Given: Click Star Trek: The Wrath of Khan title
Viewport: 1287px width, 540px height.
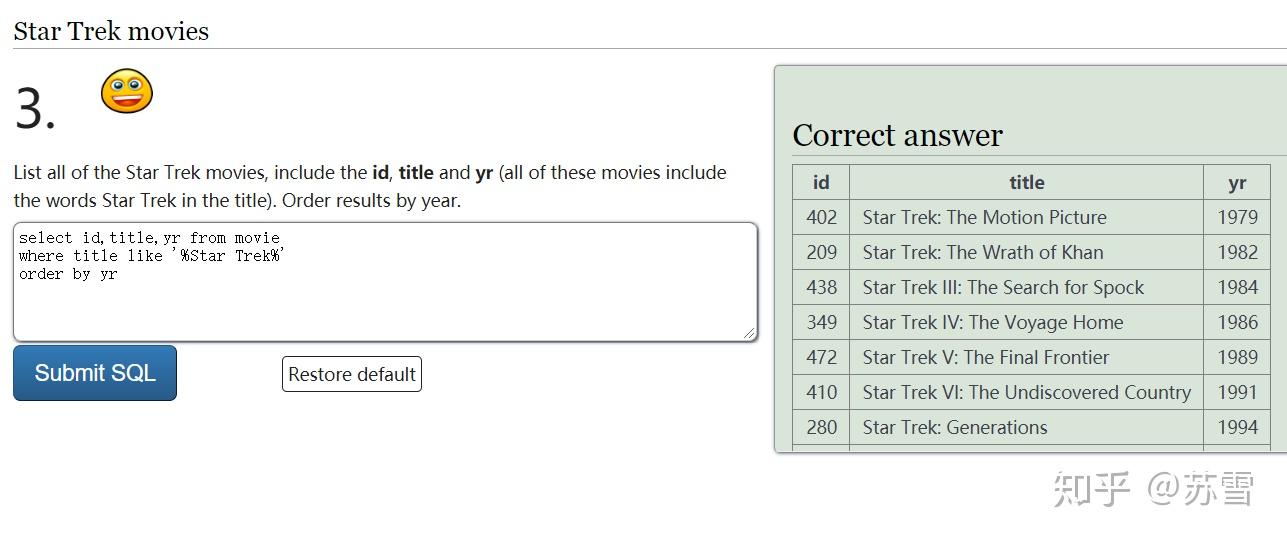Looking at the screenshot, I should point(982,252).
